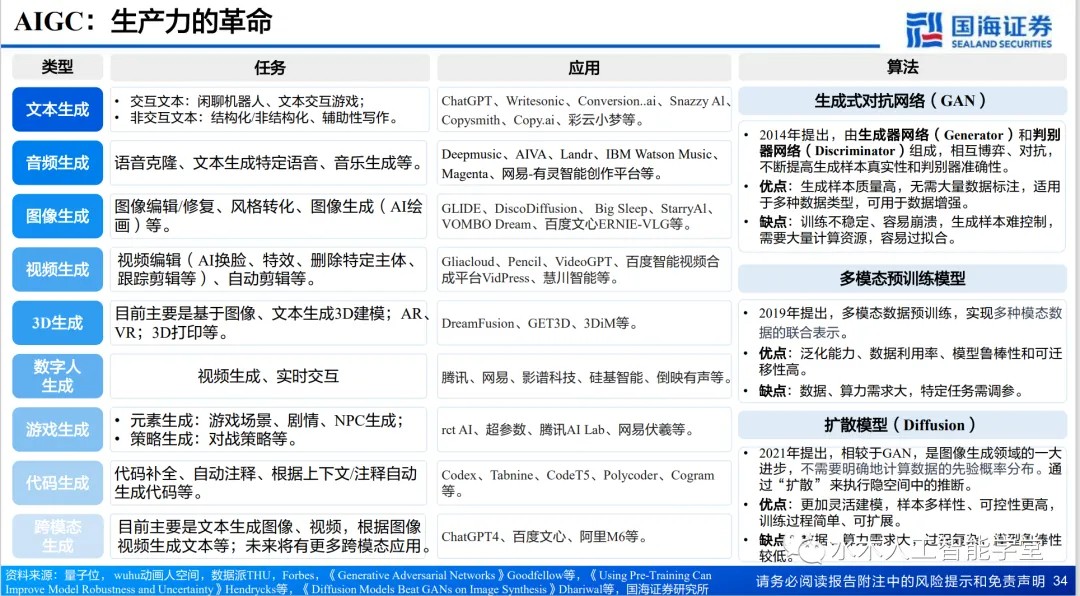Click the task cell '视频生成、实时交互'
The image size is (1080, 596).
269,376
